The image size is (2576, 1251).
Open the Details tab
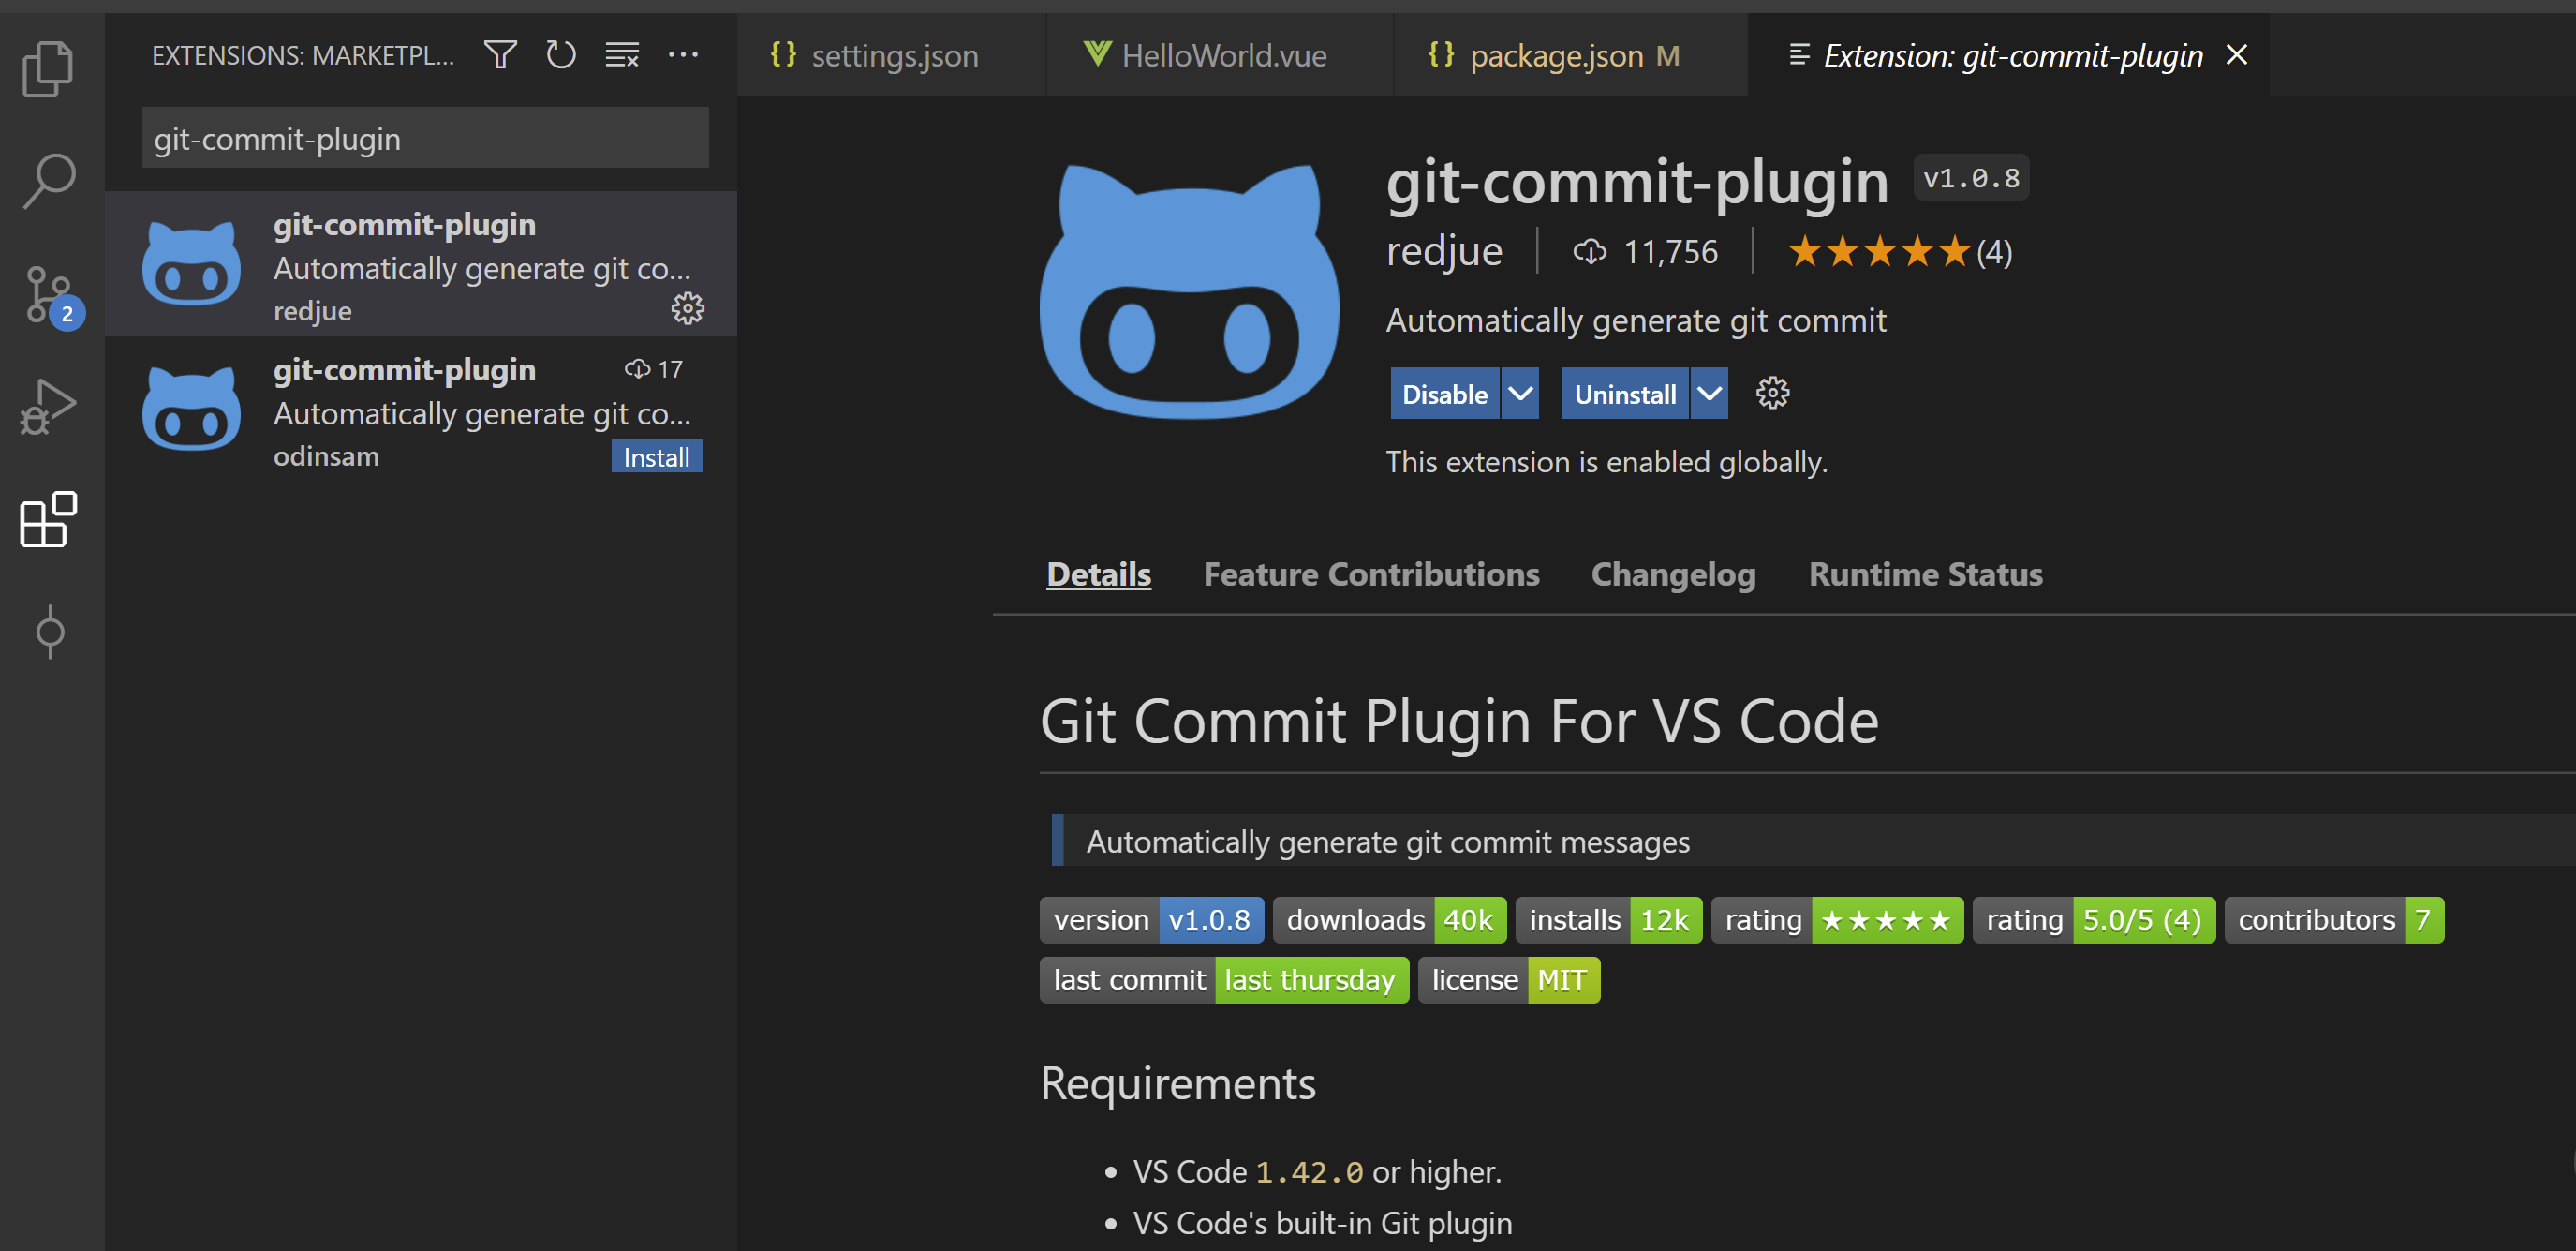pos(1098,574)
